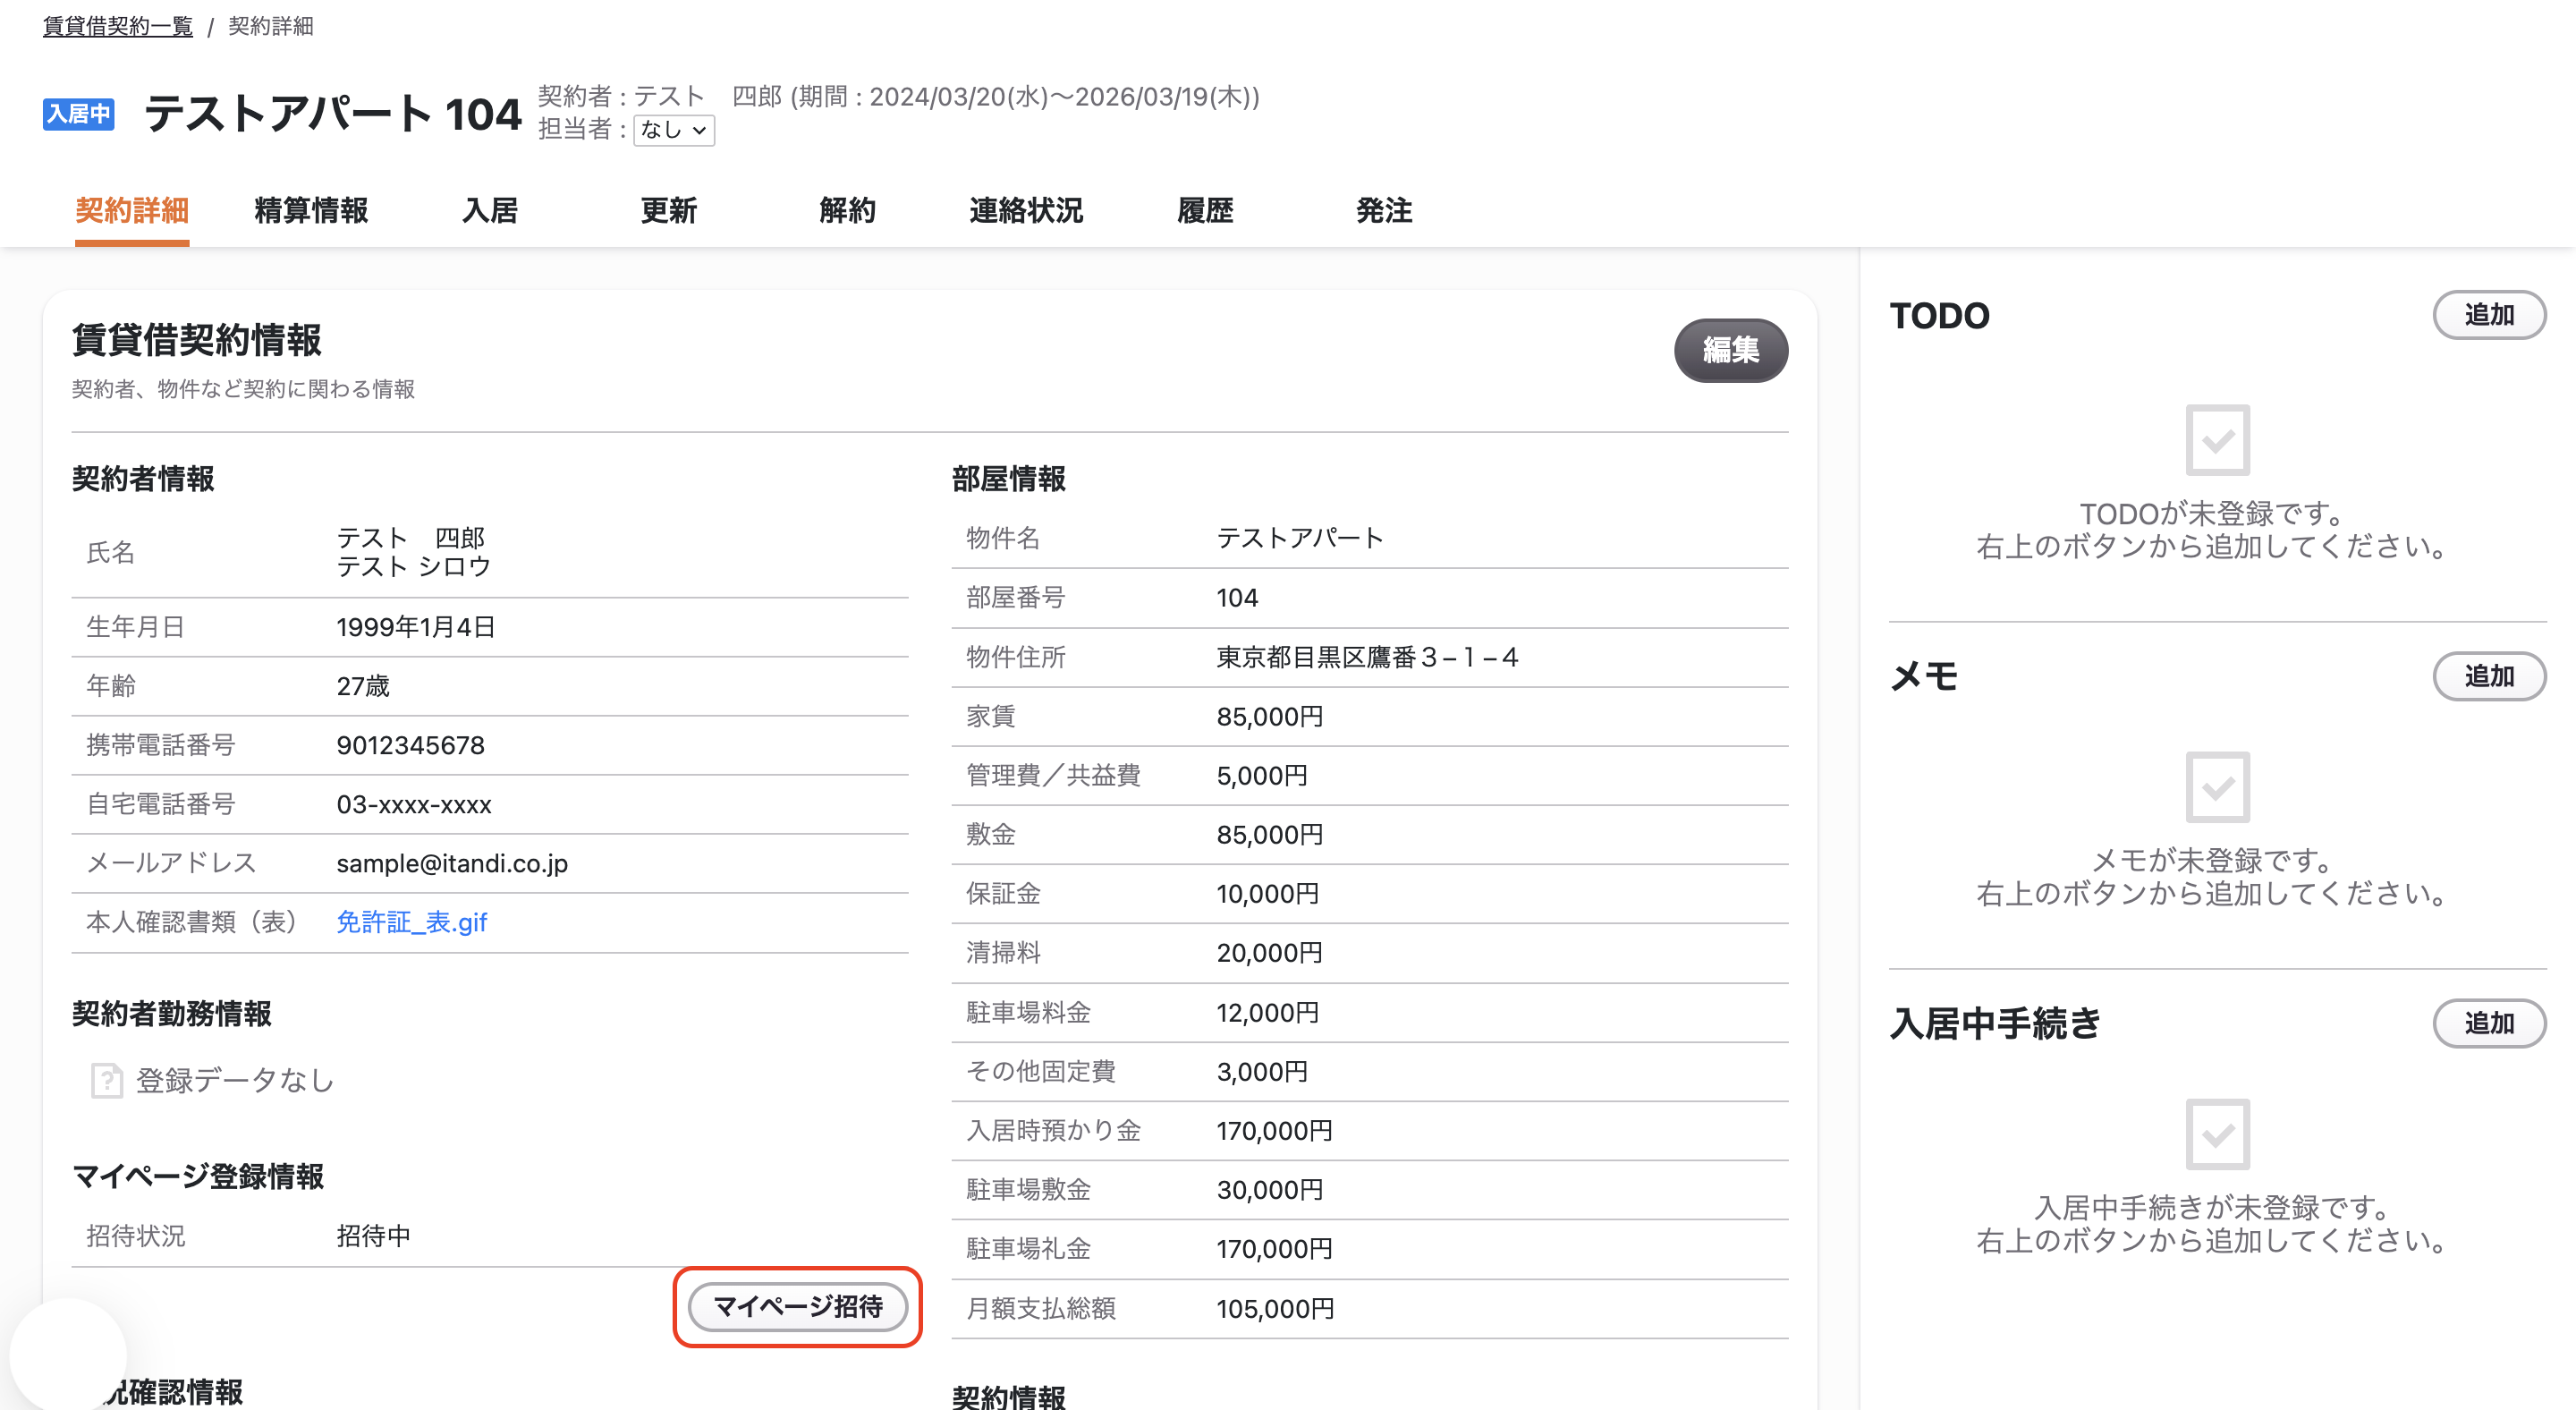Click the 入居時預かり金 value 170,000円
The width and height of the screenshot is (2576, 1410).
click(1275, 1130)
